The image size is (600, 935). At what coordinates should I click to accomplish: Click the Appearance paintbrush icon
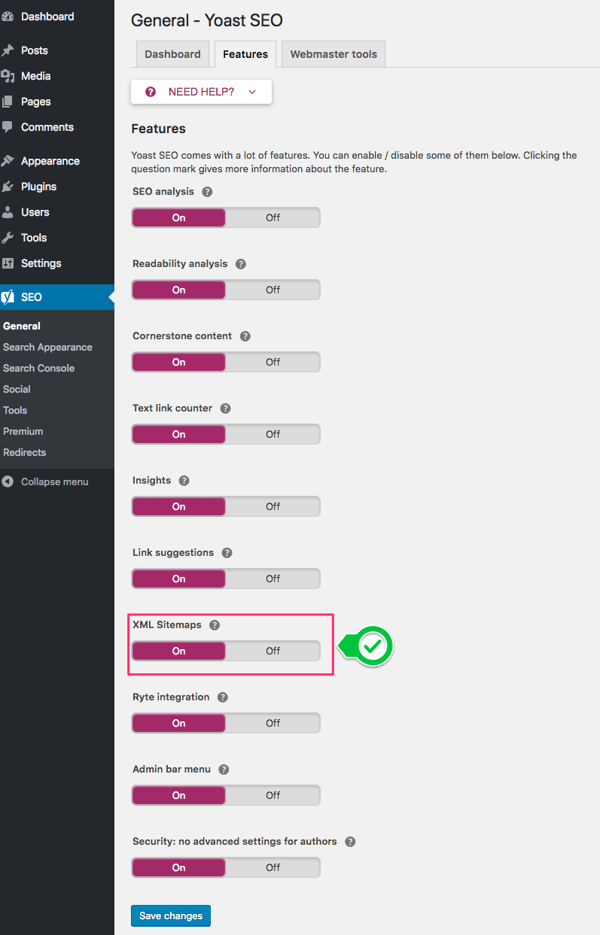click(8, 161)
